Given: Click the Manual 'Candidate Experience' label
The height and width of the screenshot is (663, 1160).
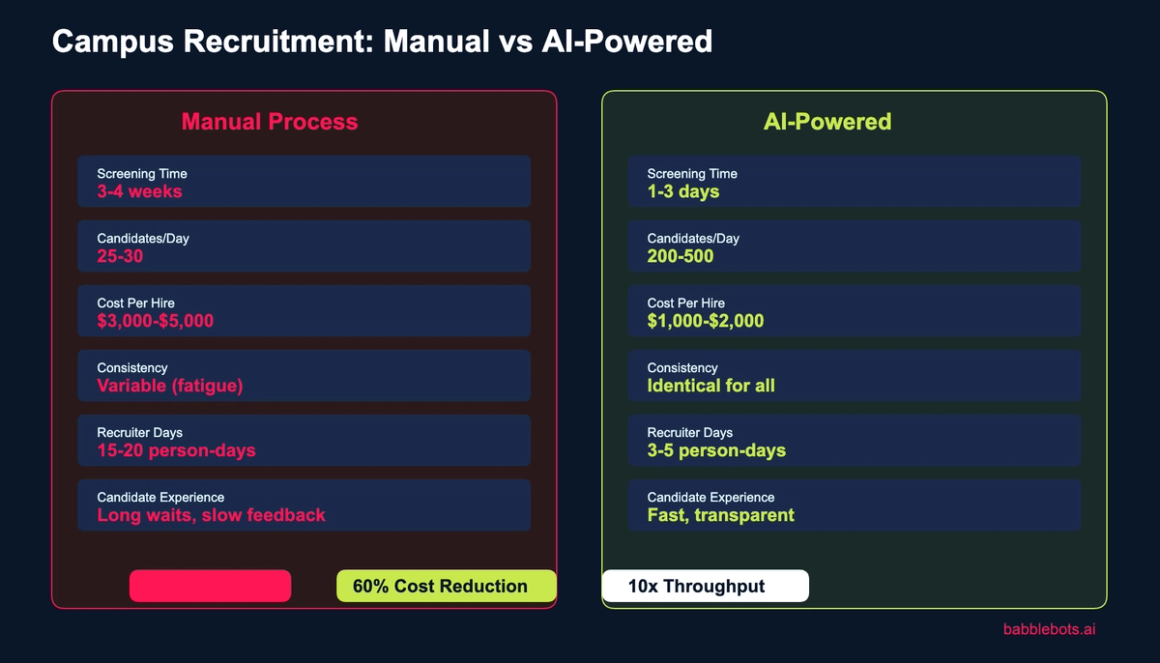Looking at the screenshot, I should coord(161,497).
